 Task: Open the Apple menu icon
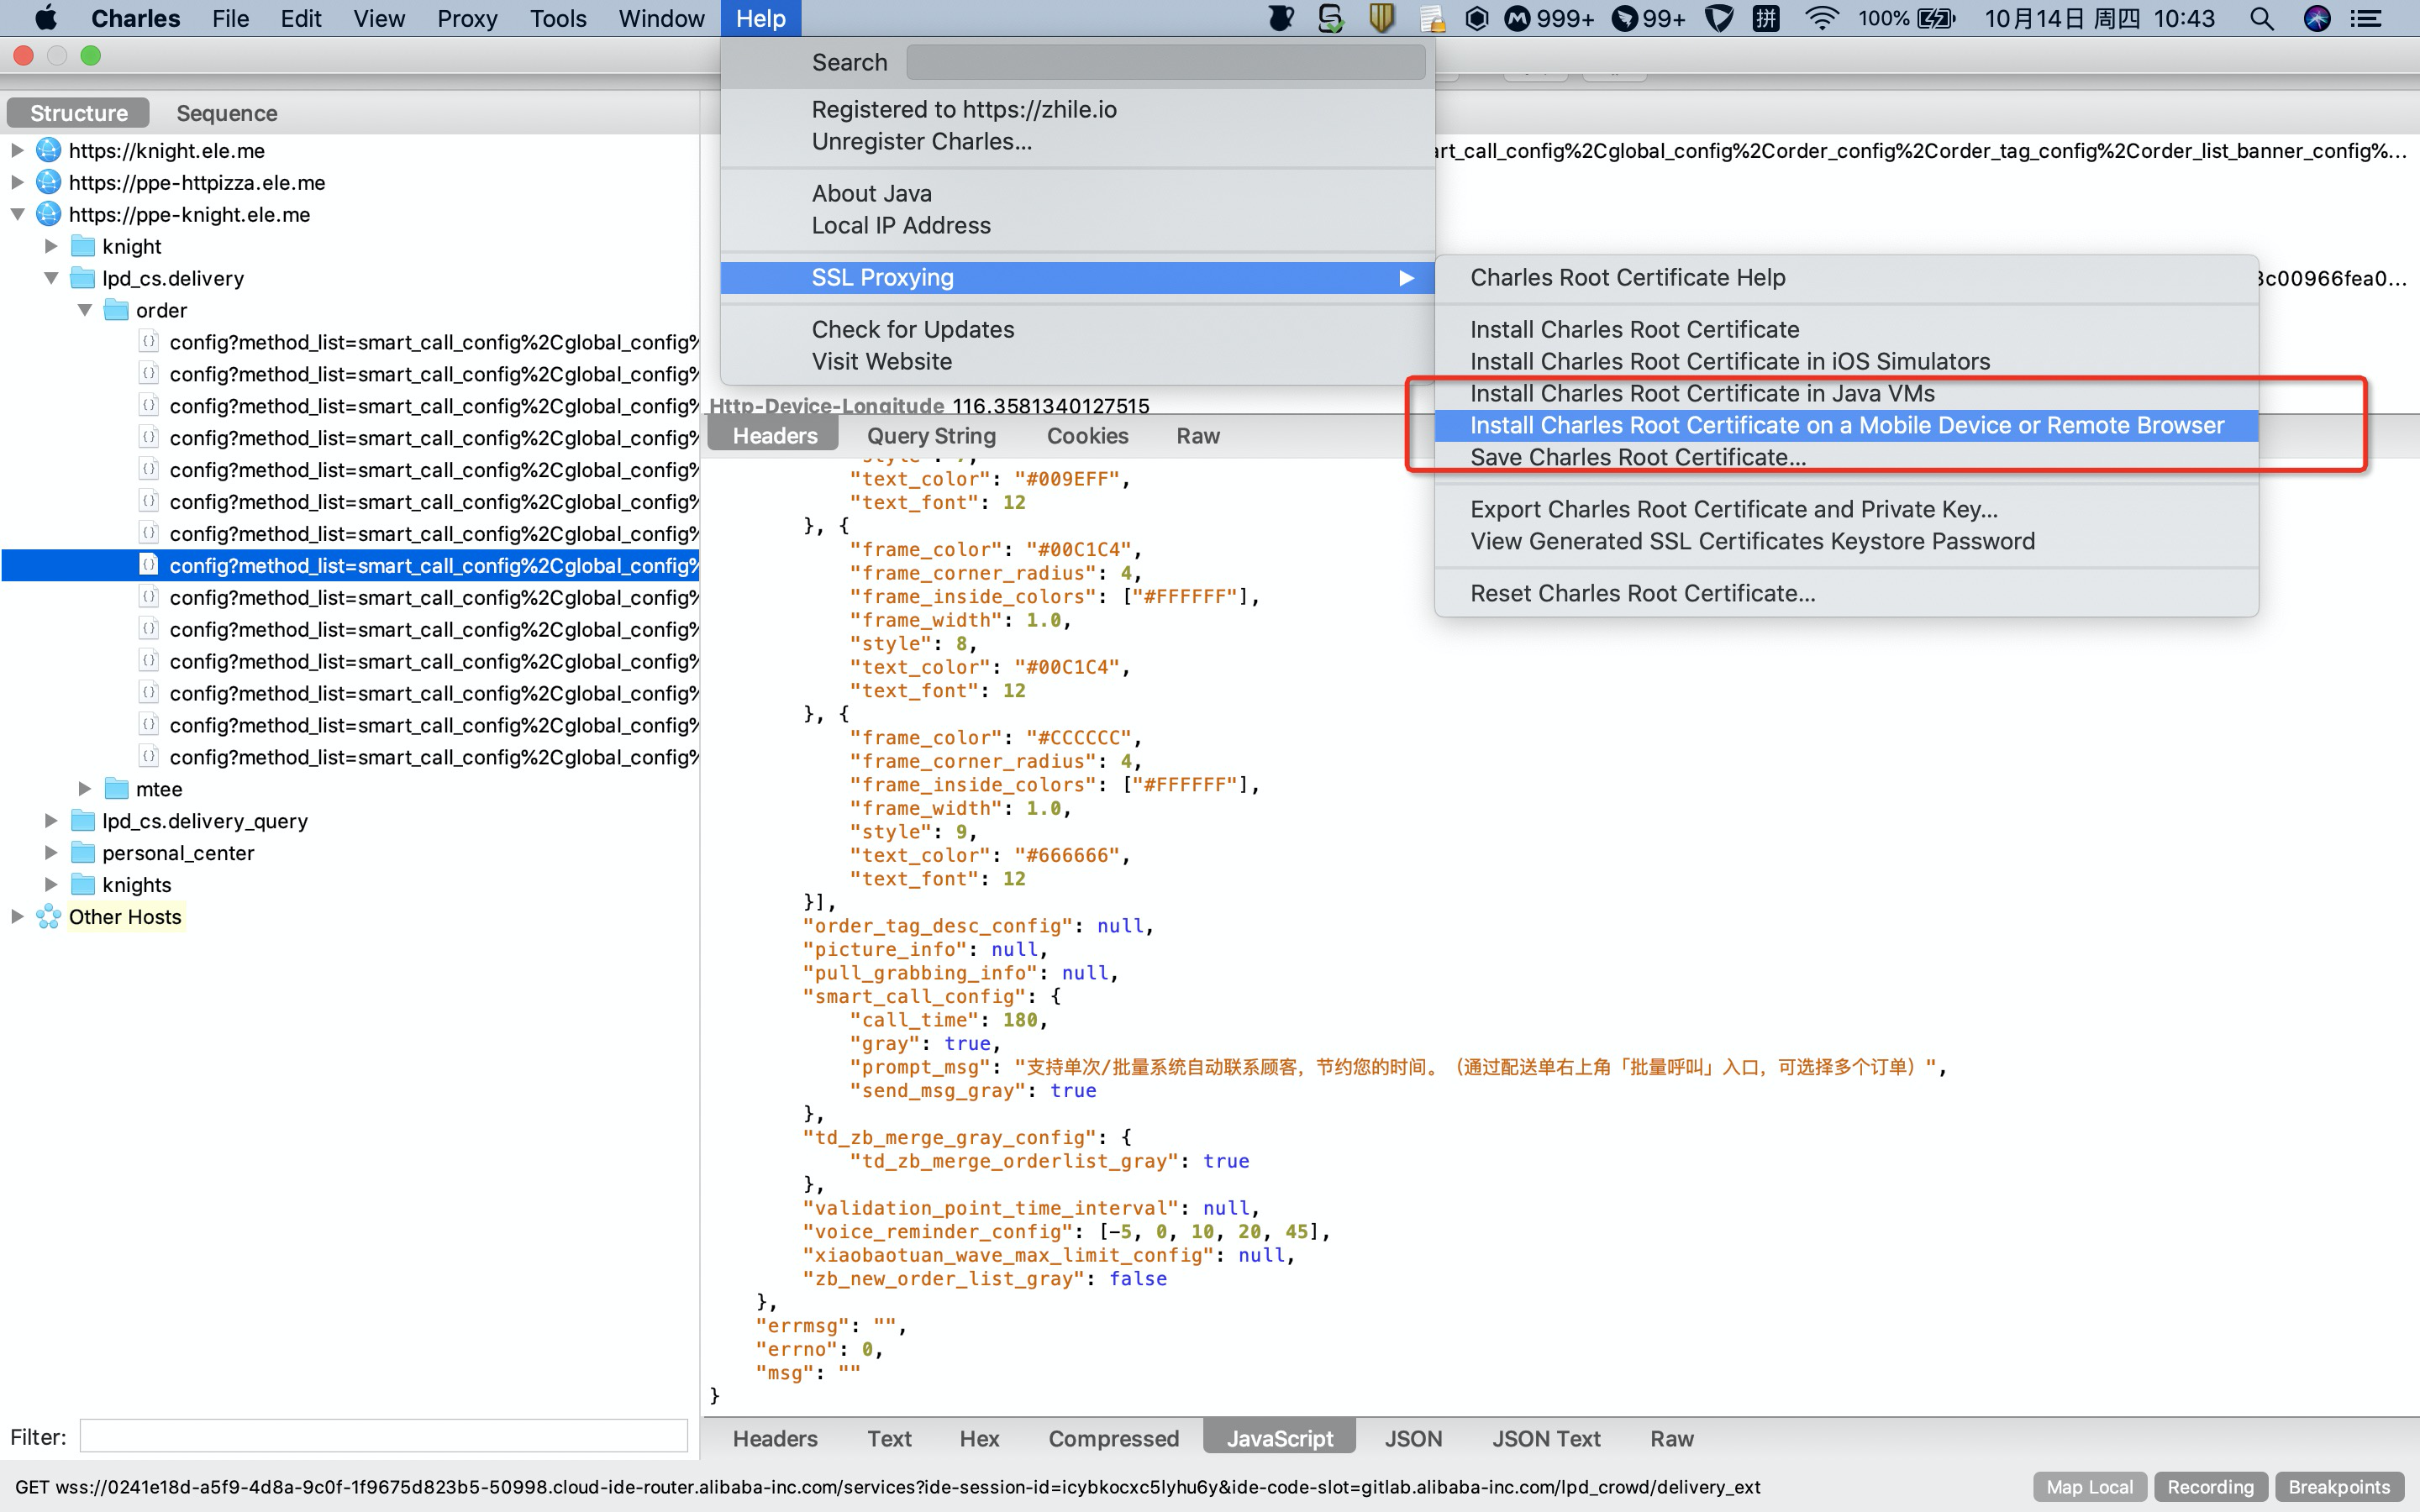click(46, 18)
